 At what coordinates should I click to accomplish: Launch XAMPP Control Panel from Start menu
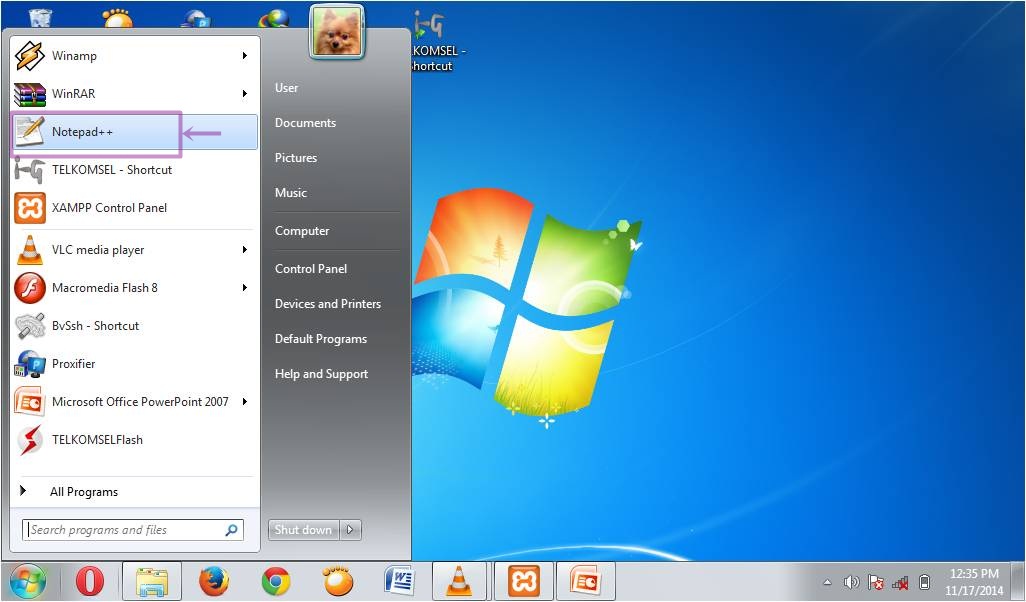(109, 208)
